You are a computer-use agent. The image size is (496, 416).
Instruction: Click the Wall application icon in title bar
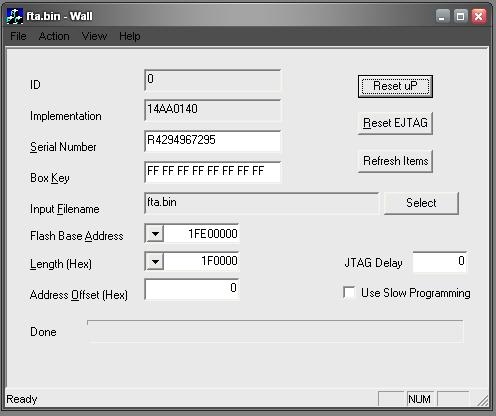click(x=14, y=16)
